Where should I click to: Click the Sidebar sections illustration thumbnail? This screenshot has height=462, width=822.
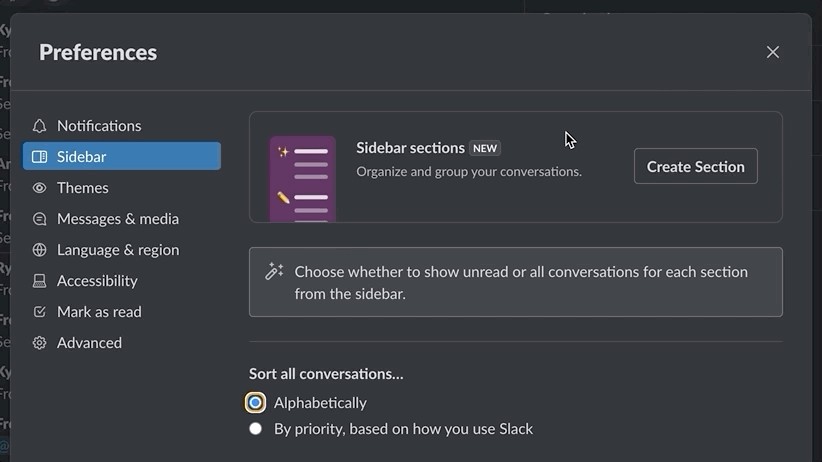(302, 179)
